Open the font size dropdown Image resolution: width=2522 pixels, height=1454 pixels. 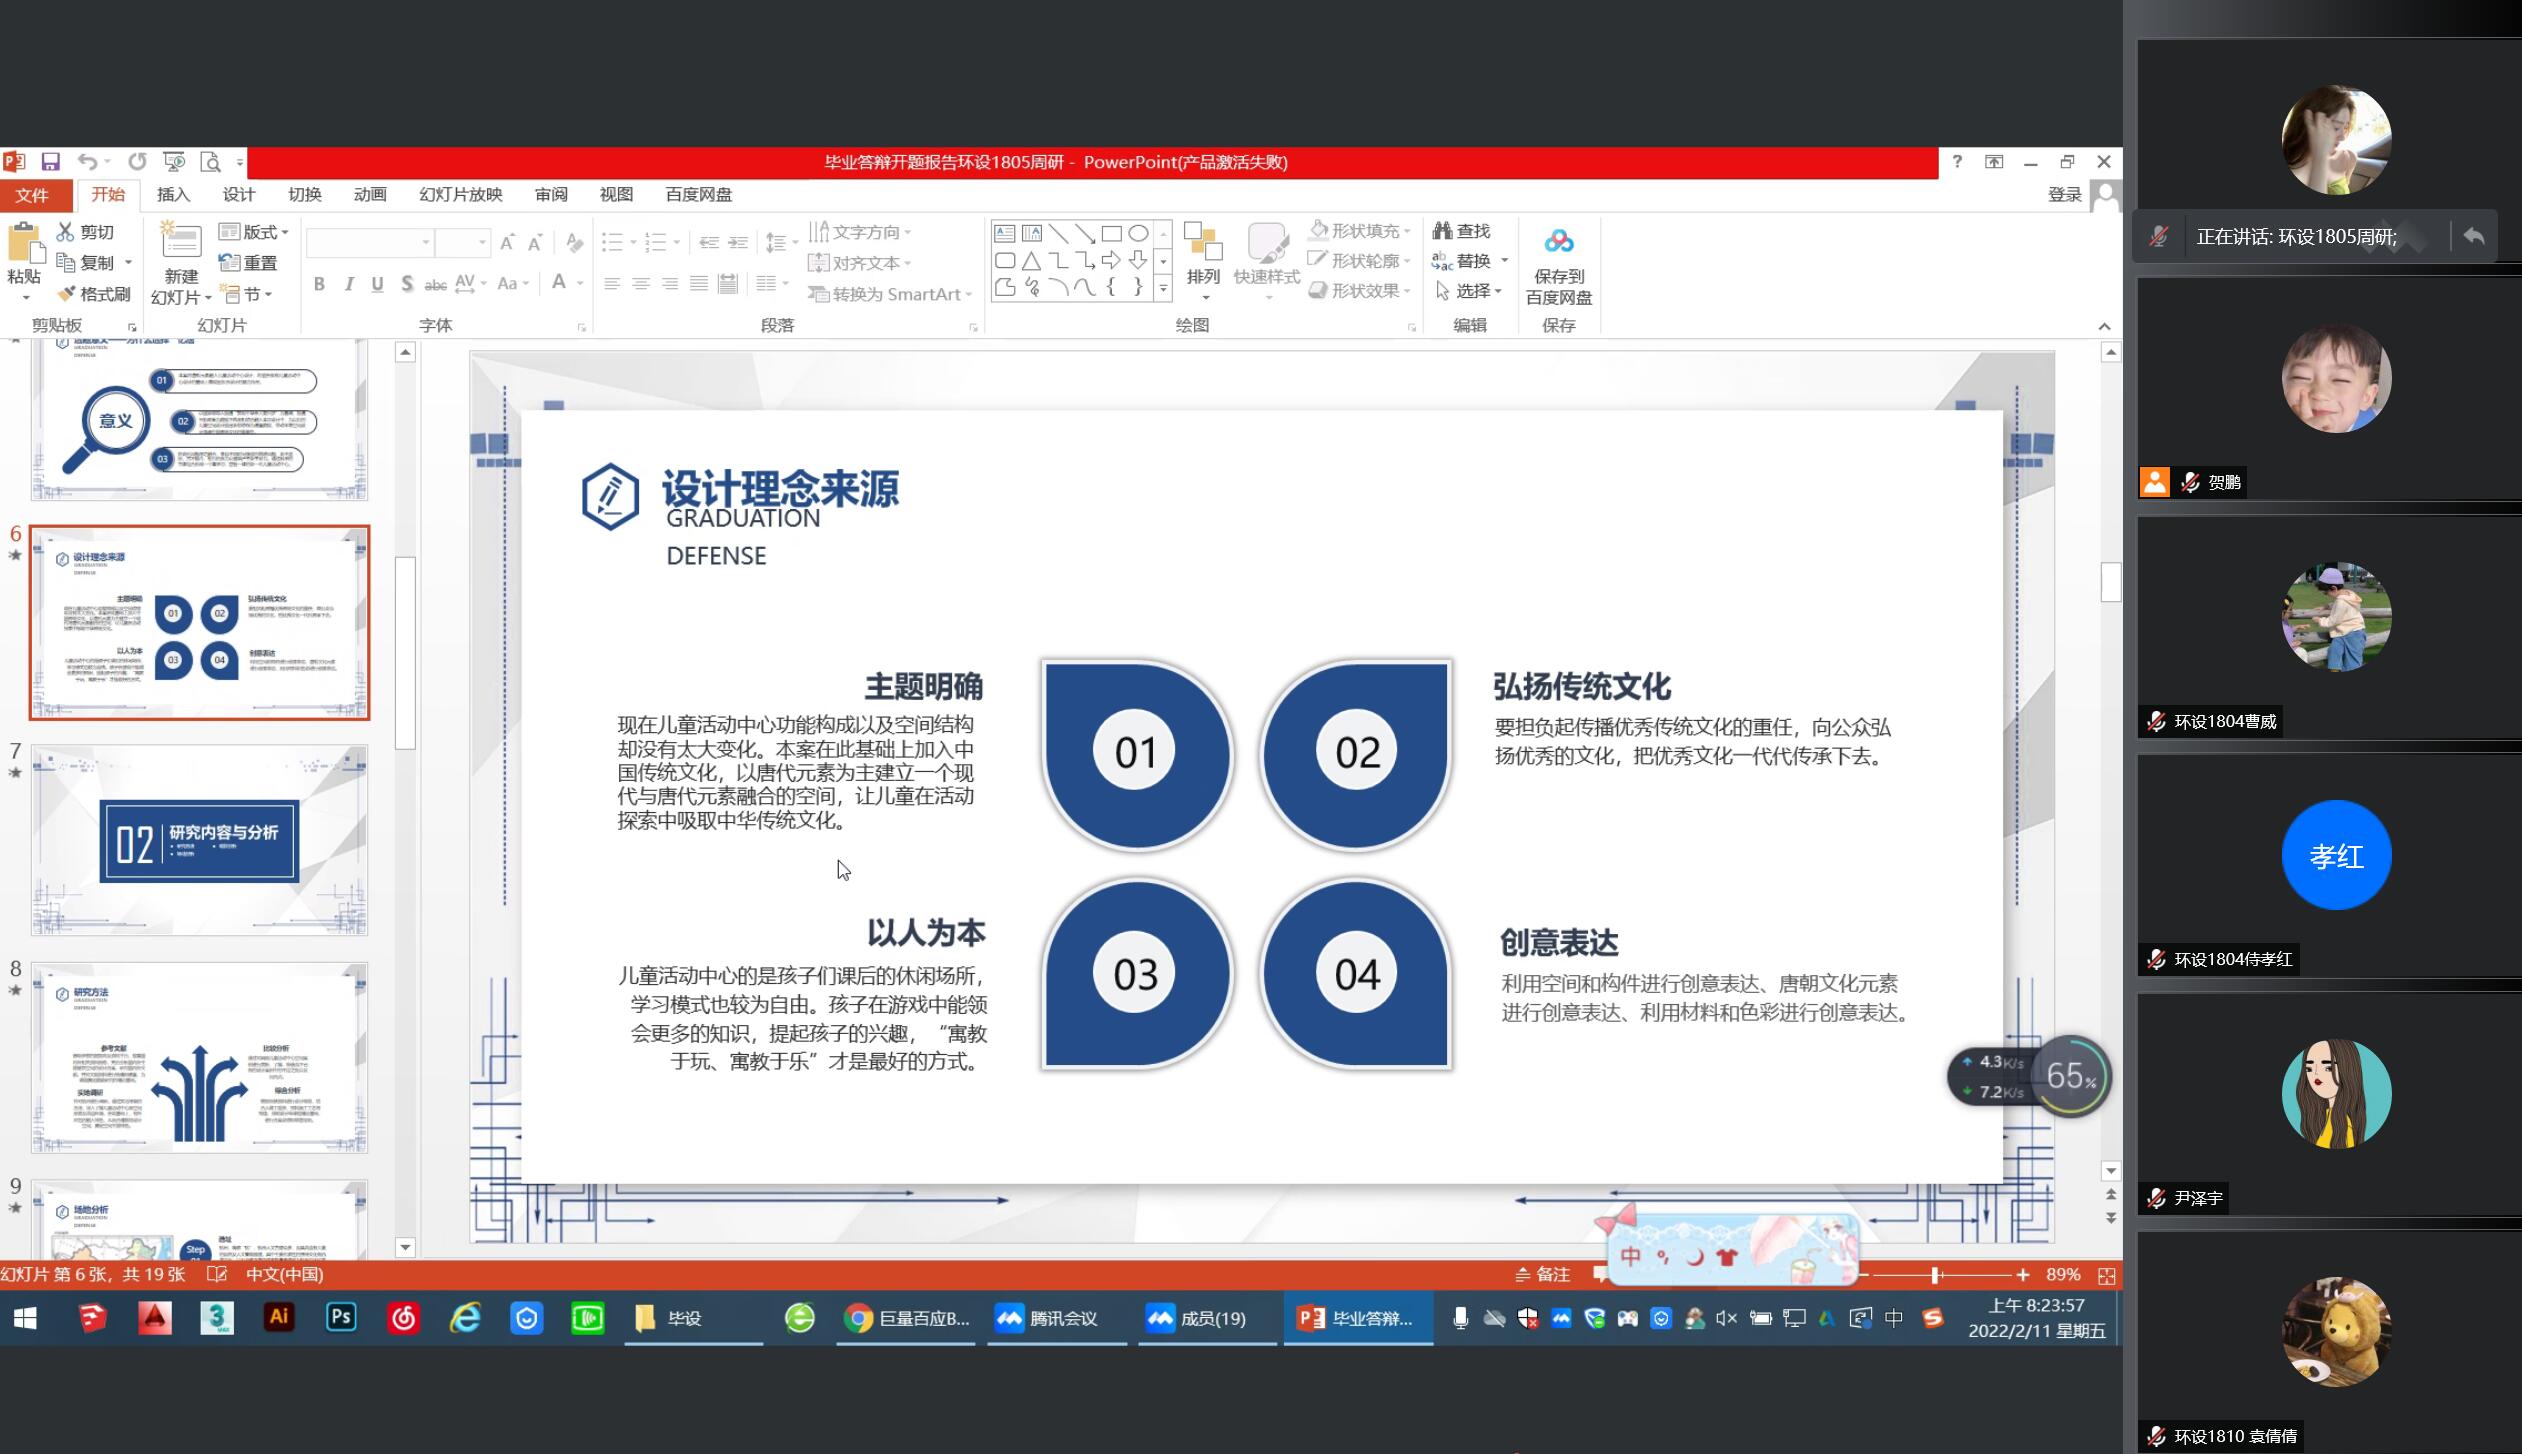click(x=483, y=242)
